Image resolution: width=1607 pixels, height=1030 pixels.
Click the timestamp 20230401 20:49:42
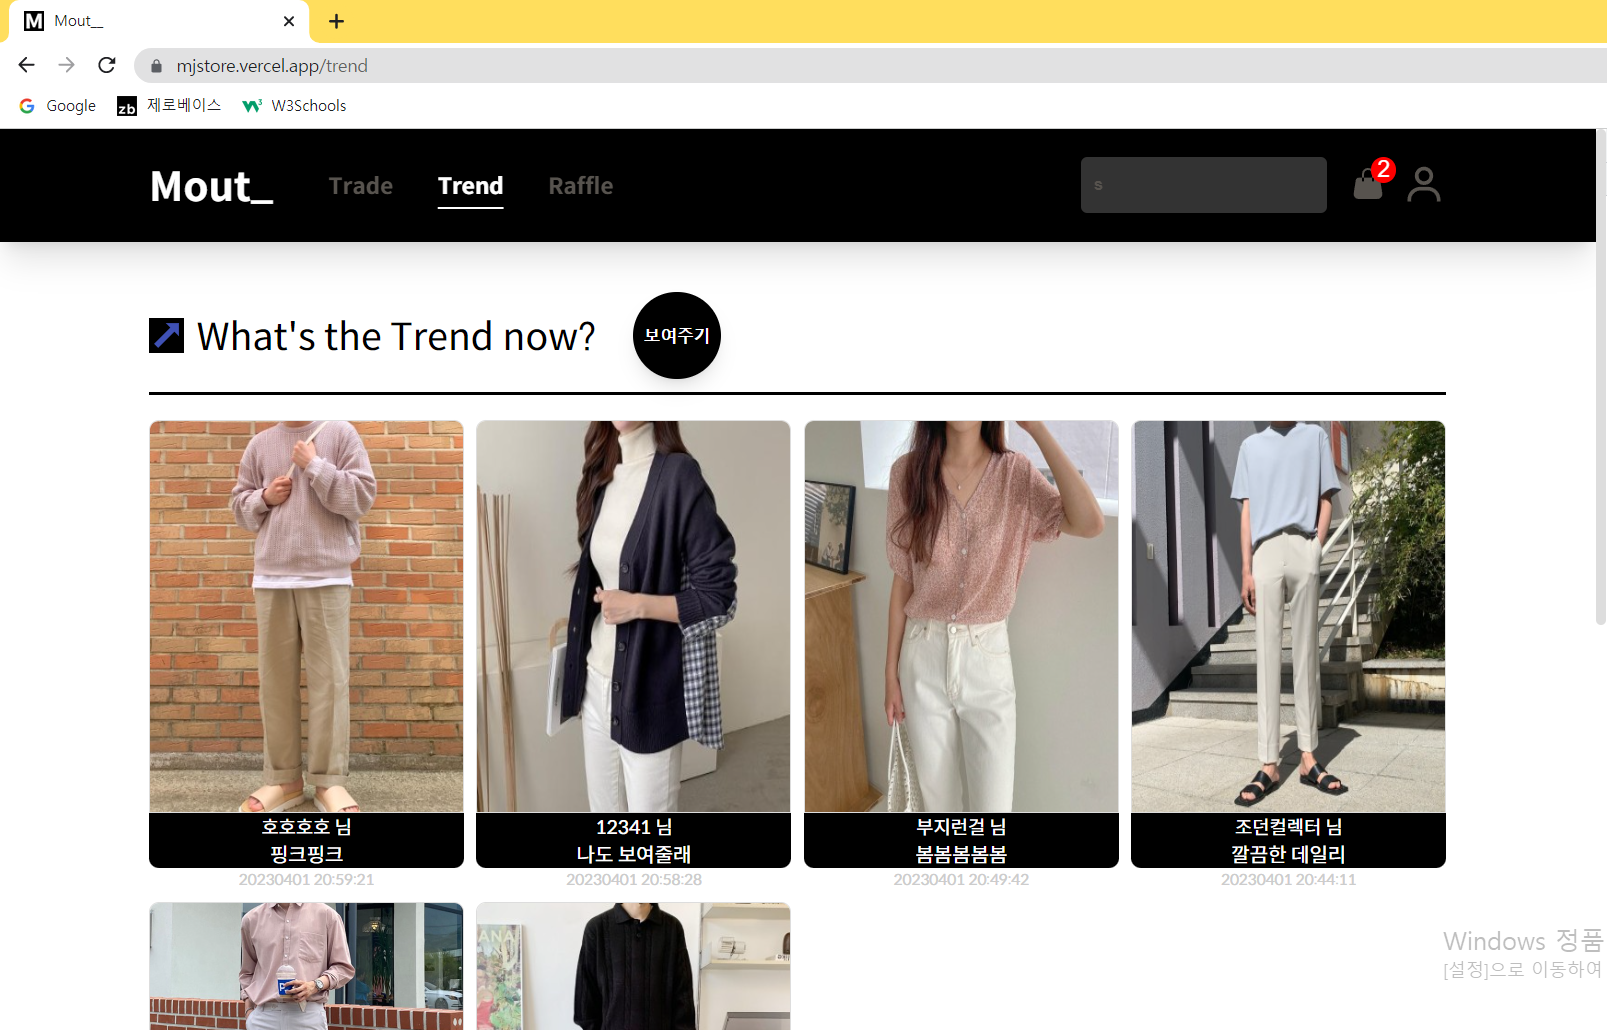point(961,880)
